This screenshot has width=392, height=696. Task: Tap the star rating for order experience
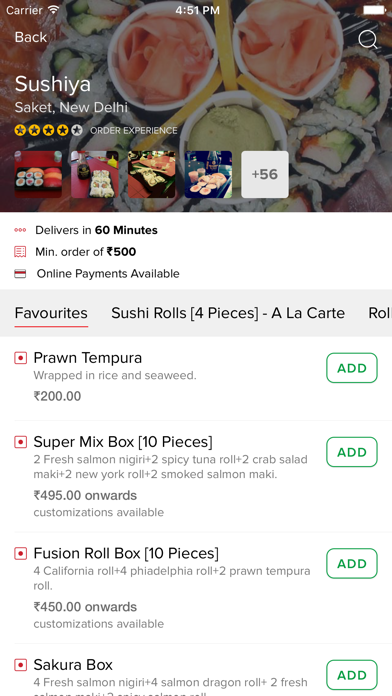pos(48,130)
